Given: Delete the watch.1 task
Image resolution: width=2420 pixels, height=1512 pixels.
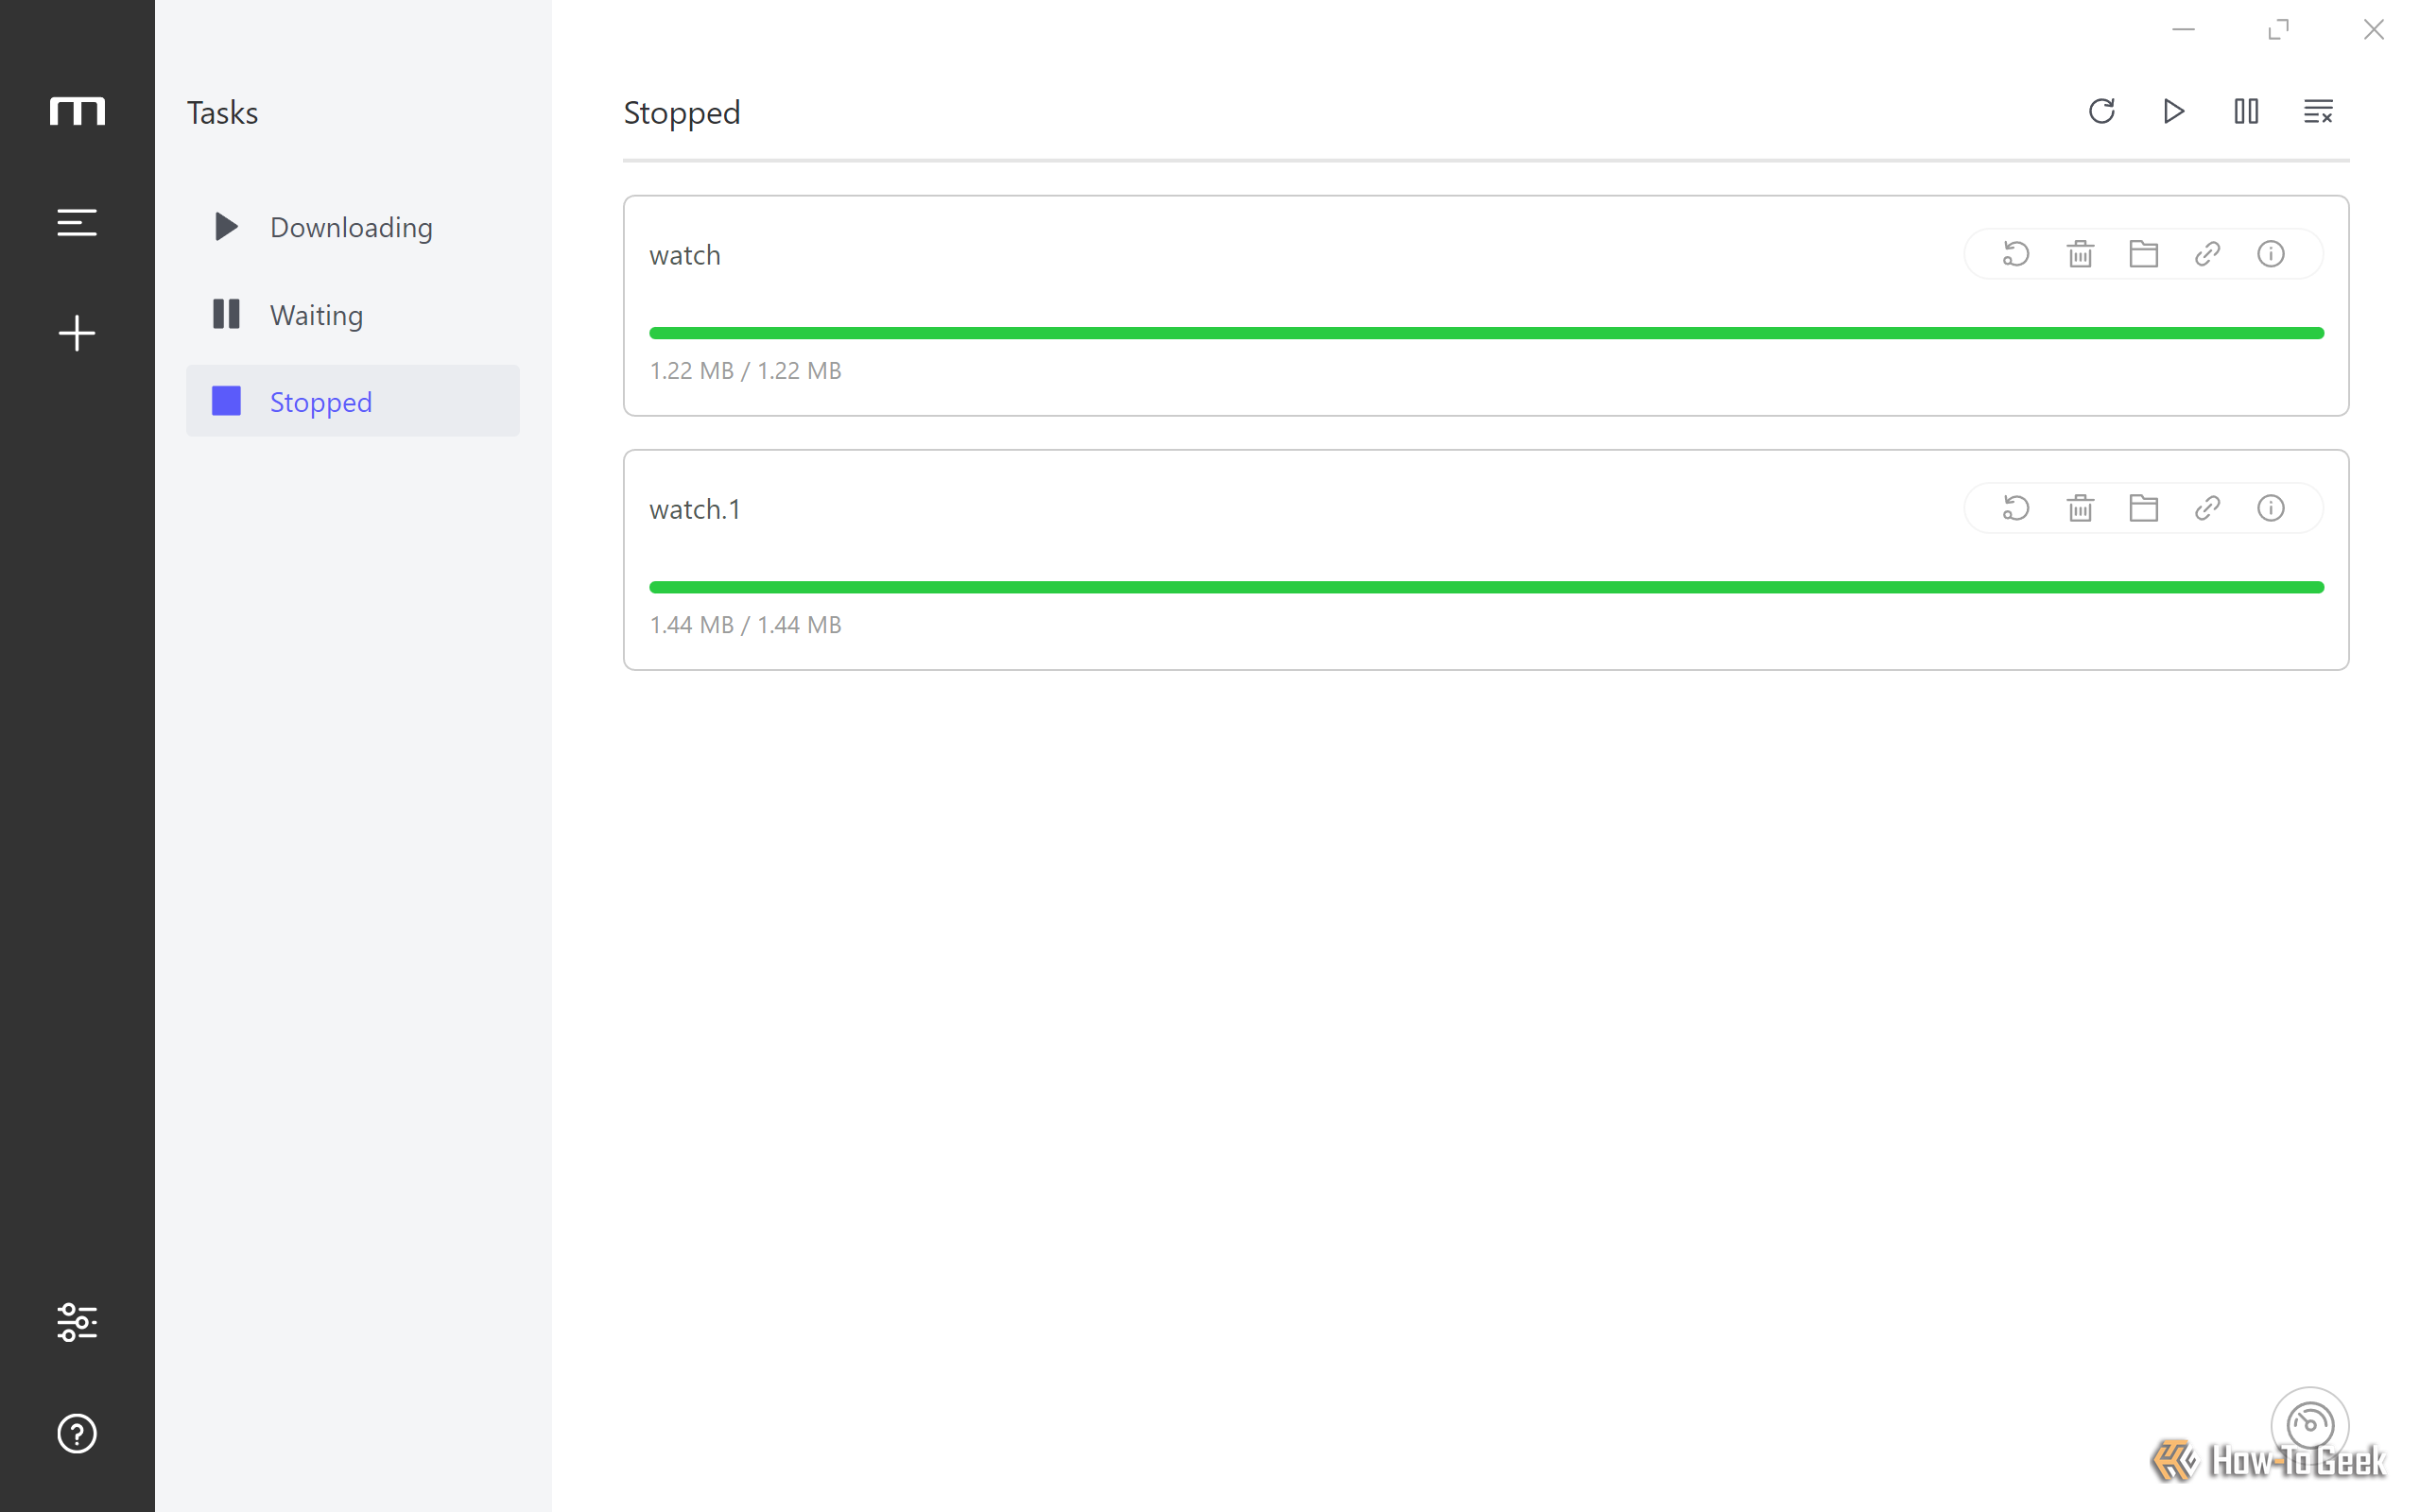Looking at the screenshot, I should (2080, 508).
